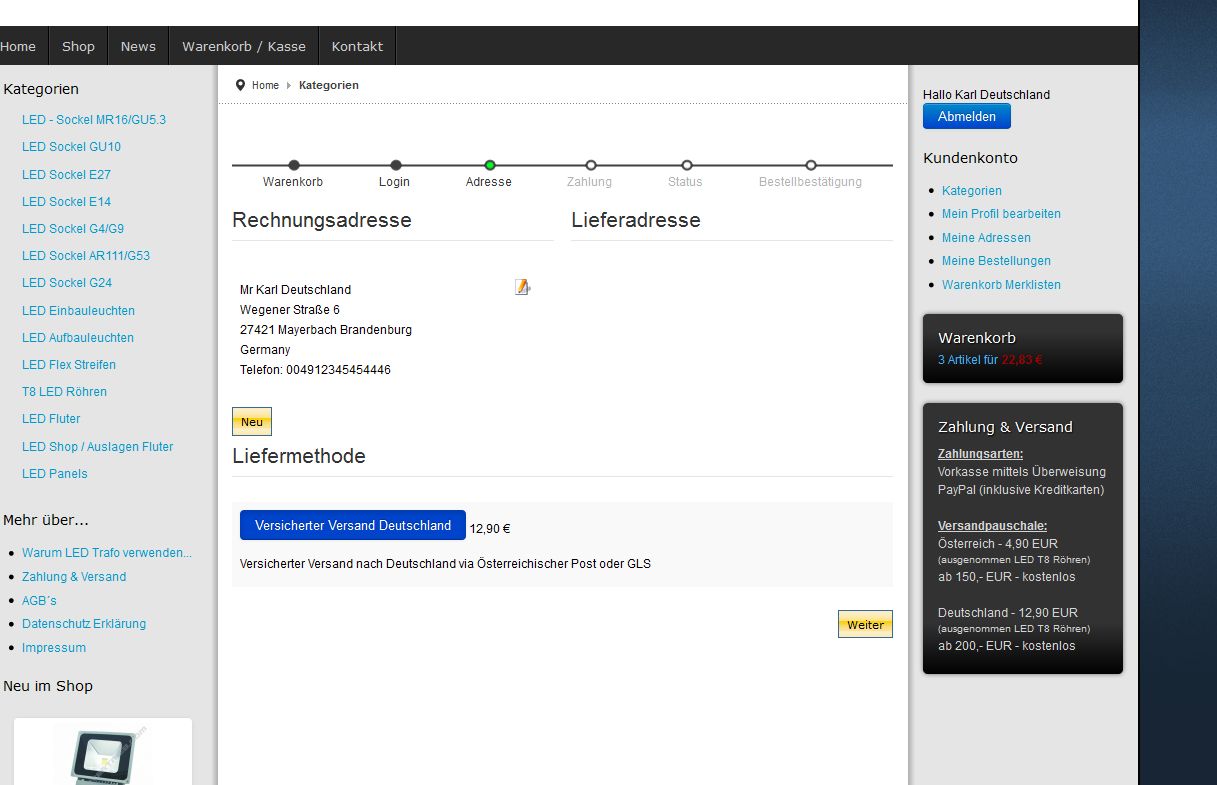
Task: Open category LED Panels
Action: point(54,473)
